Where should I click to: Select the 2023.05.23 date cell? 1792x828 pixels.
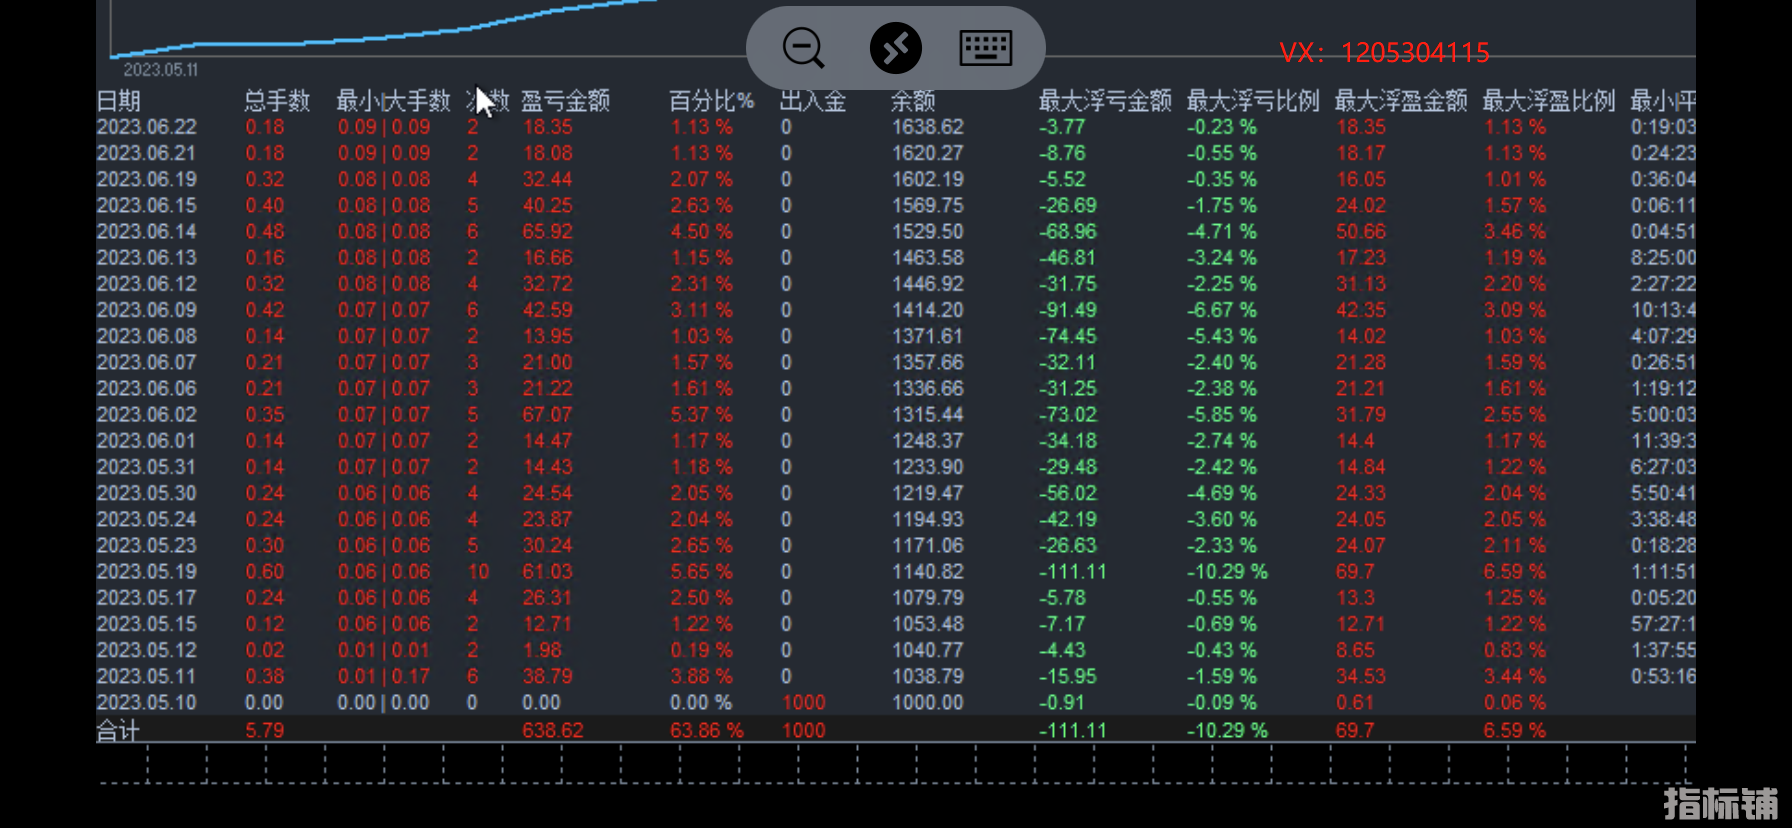point(146,545)
